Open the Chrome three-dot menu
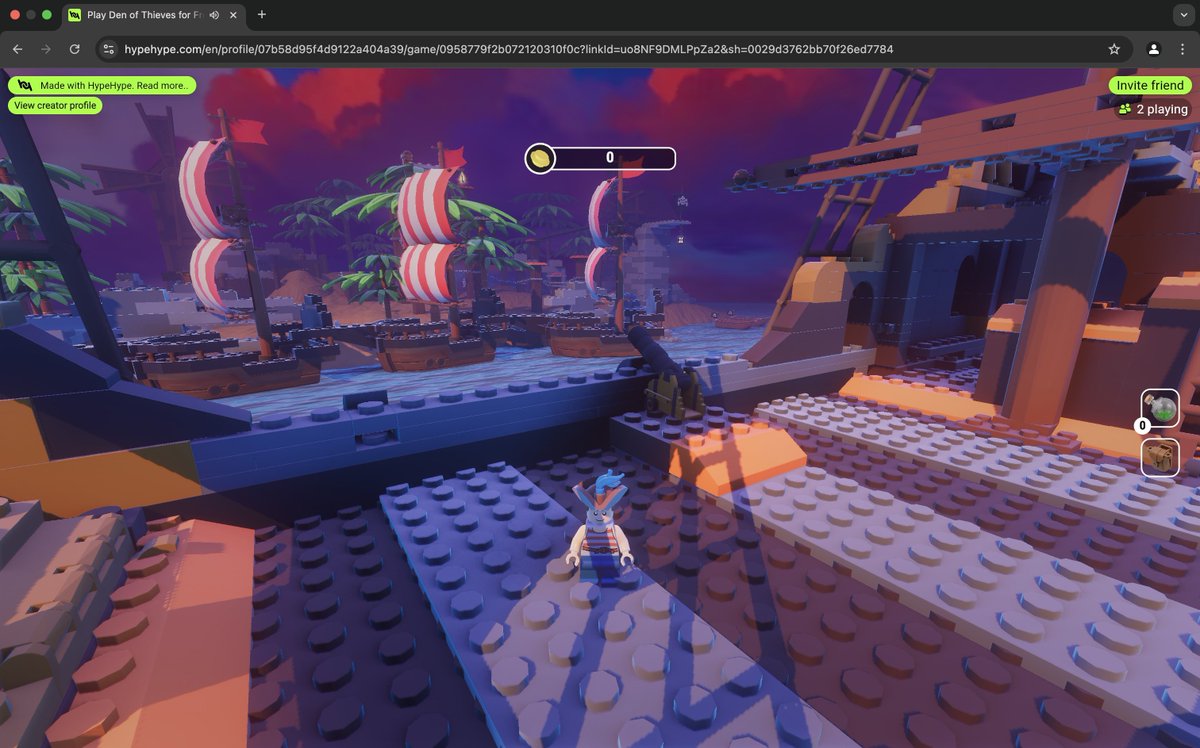This screenshot has width=1200, height=748. [x=1183, y=49]
